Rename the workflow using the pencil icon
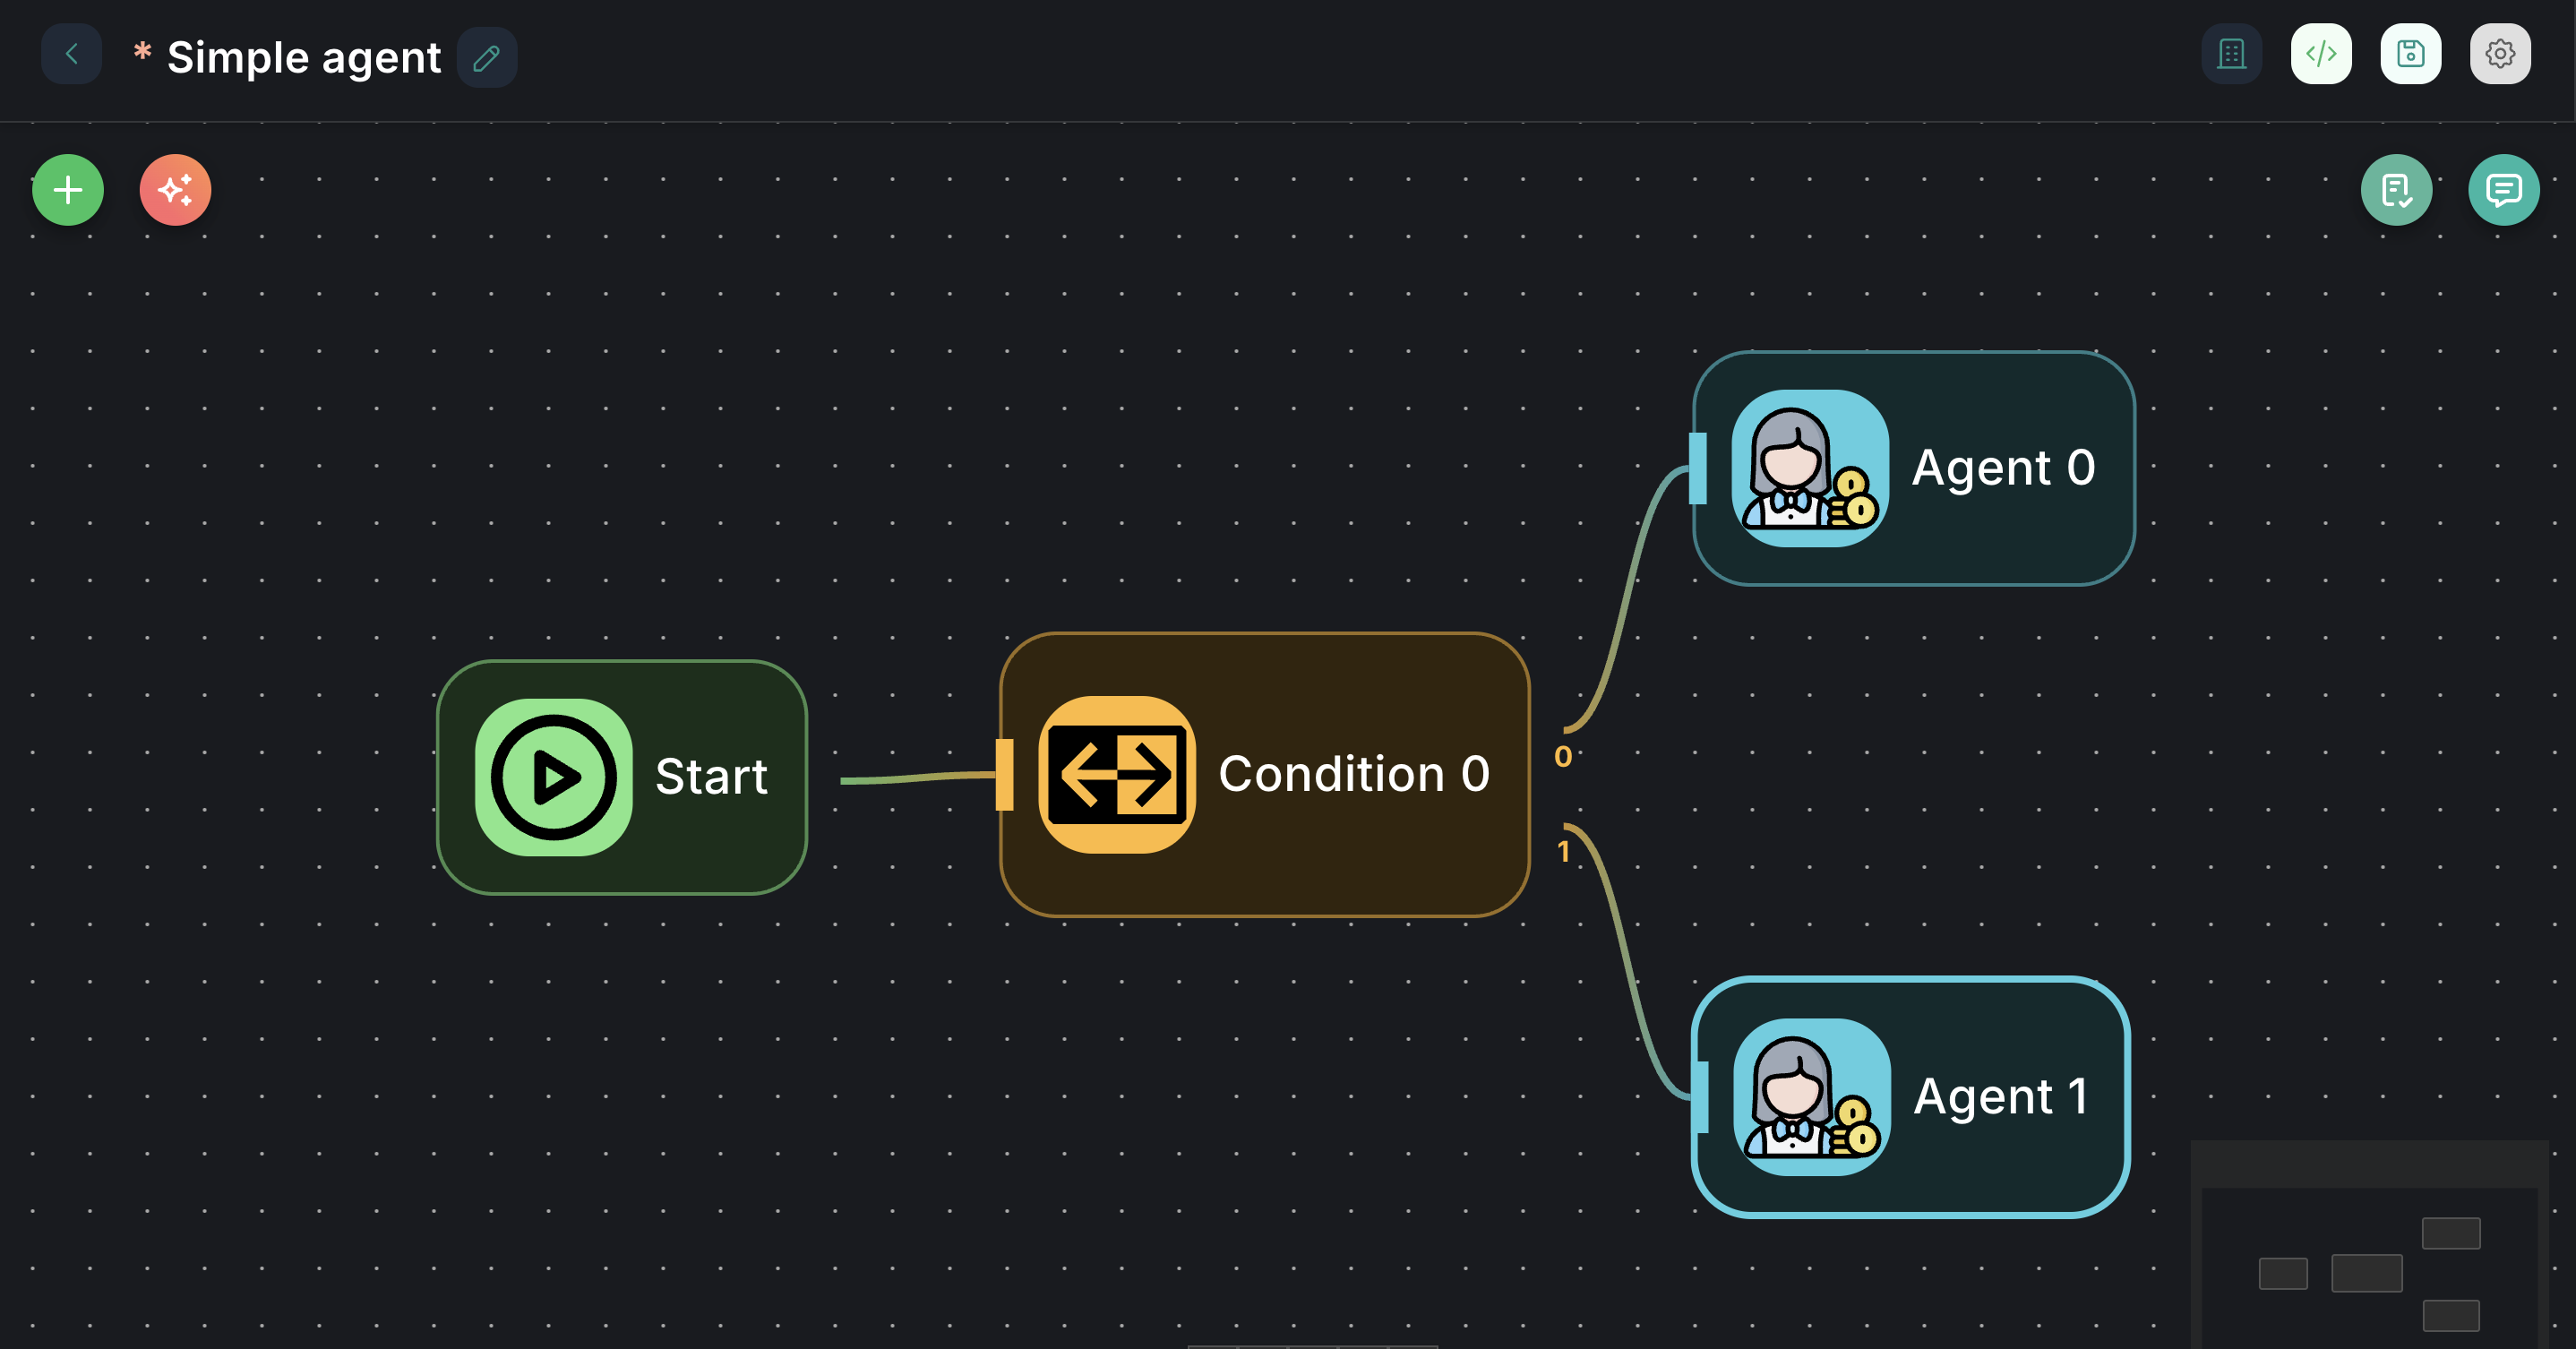 click(x=486, y=57)
